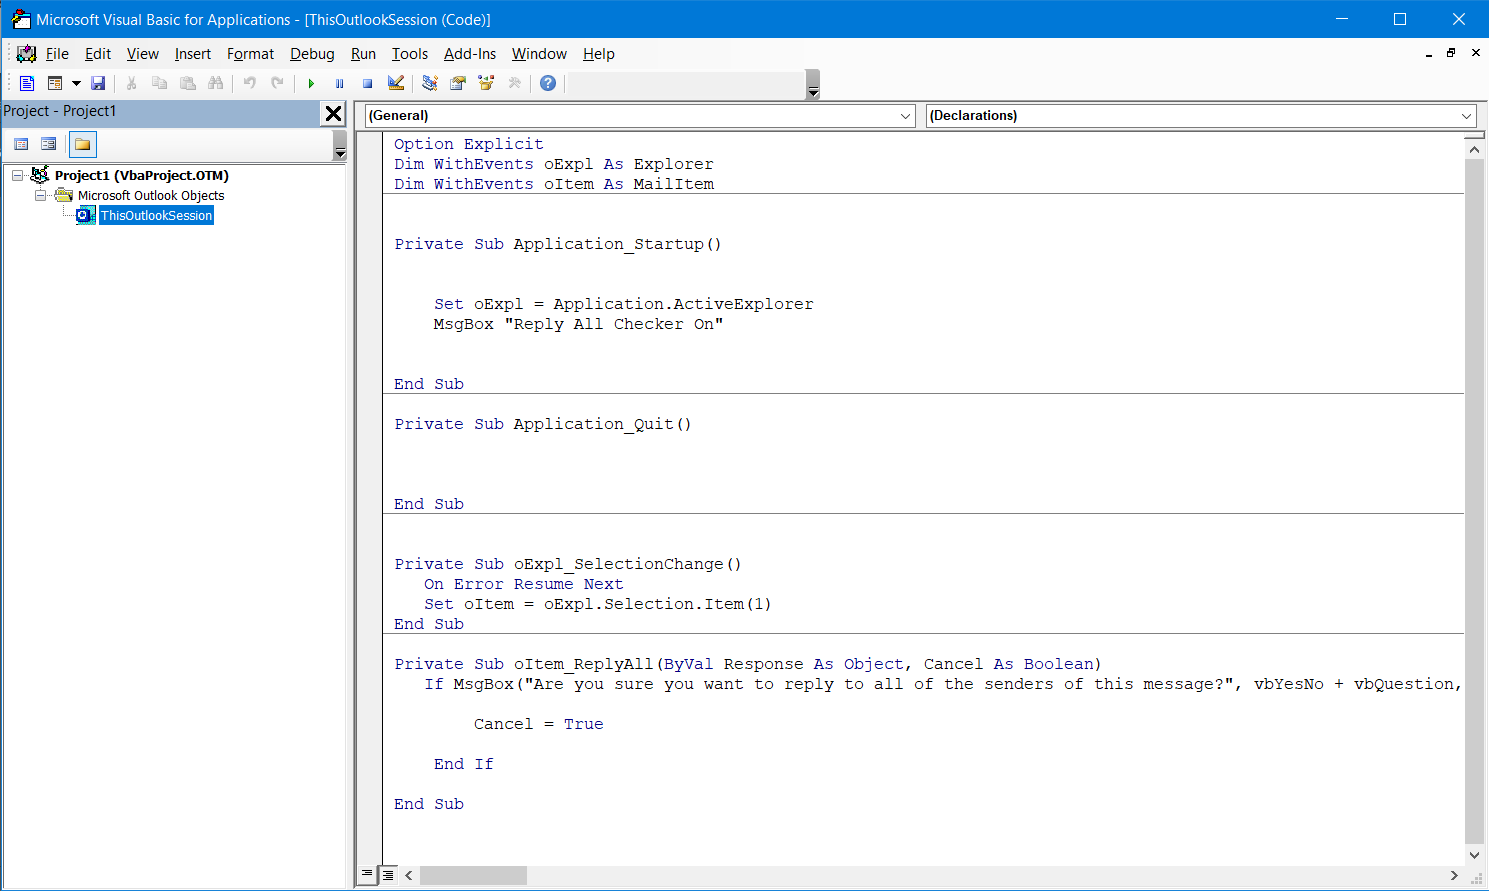Open View Microsoft Outlook toolbar icon
The width and height of the screenshot is (1489, 891).
[x=27, y=83]
